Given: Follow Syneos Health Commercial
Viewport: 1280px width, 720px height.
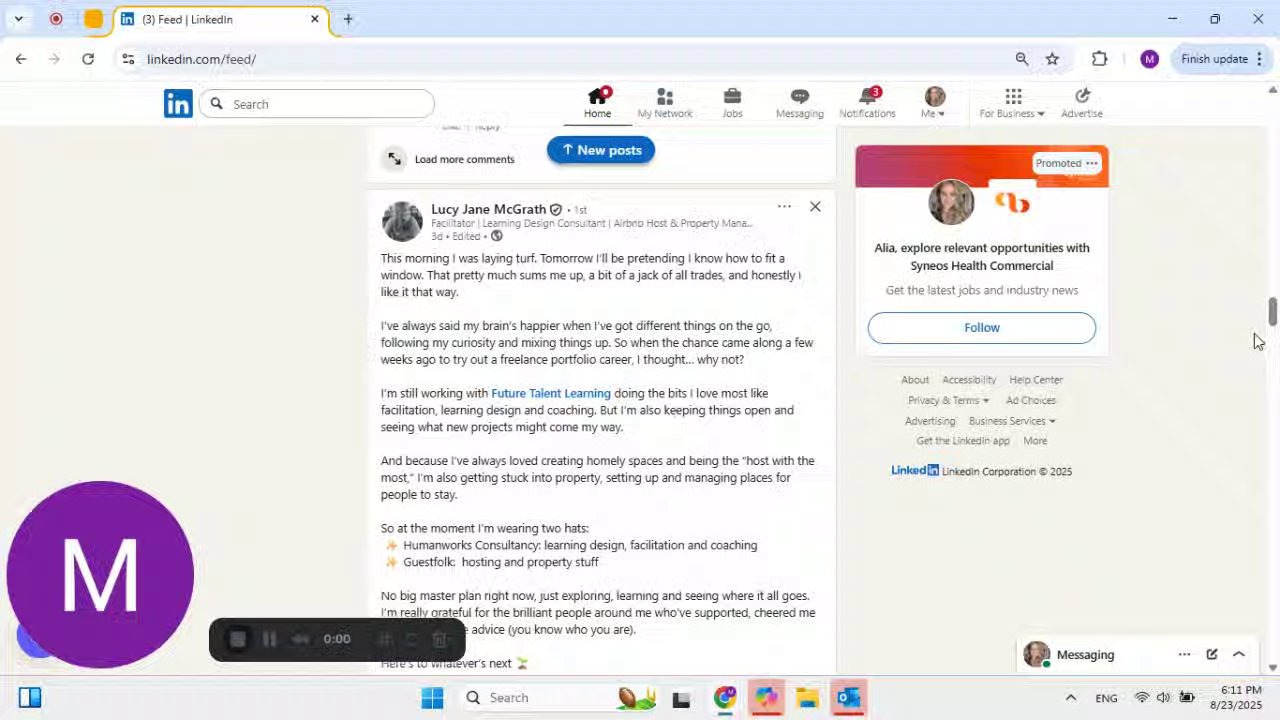Looking at the screenshot, I should point(982,328).
